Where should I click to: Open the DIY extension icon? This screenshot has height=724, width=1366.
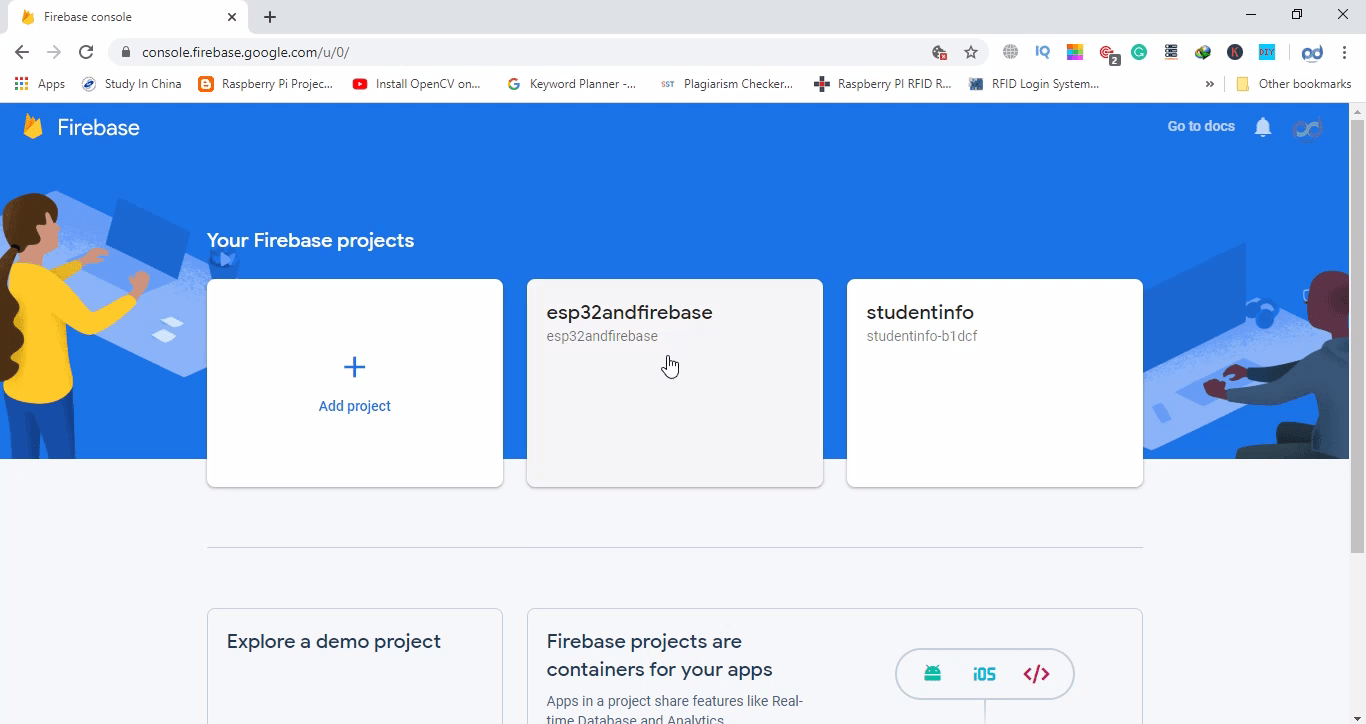point(1267,52)
